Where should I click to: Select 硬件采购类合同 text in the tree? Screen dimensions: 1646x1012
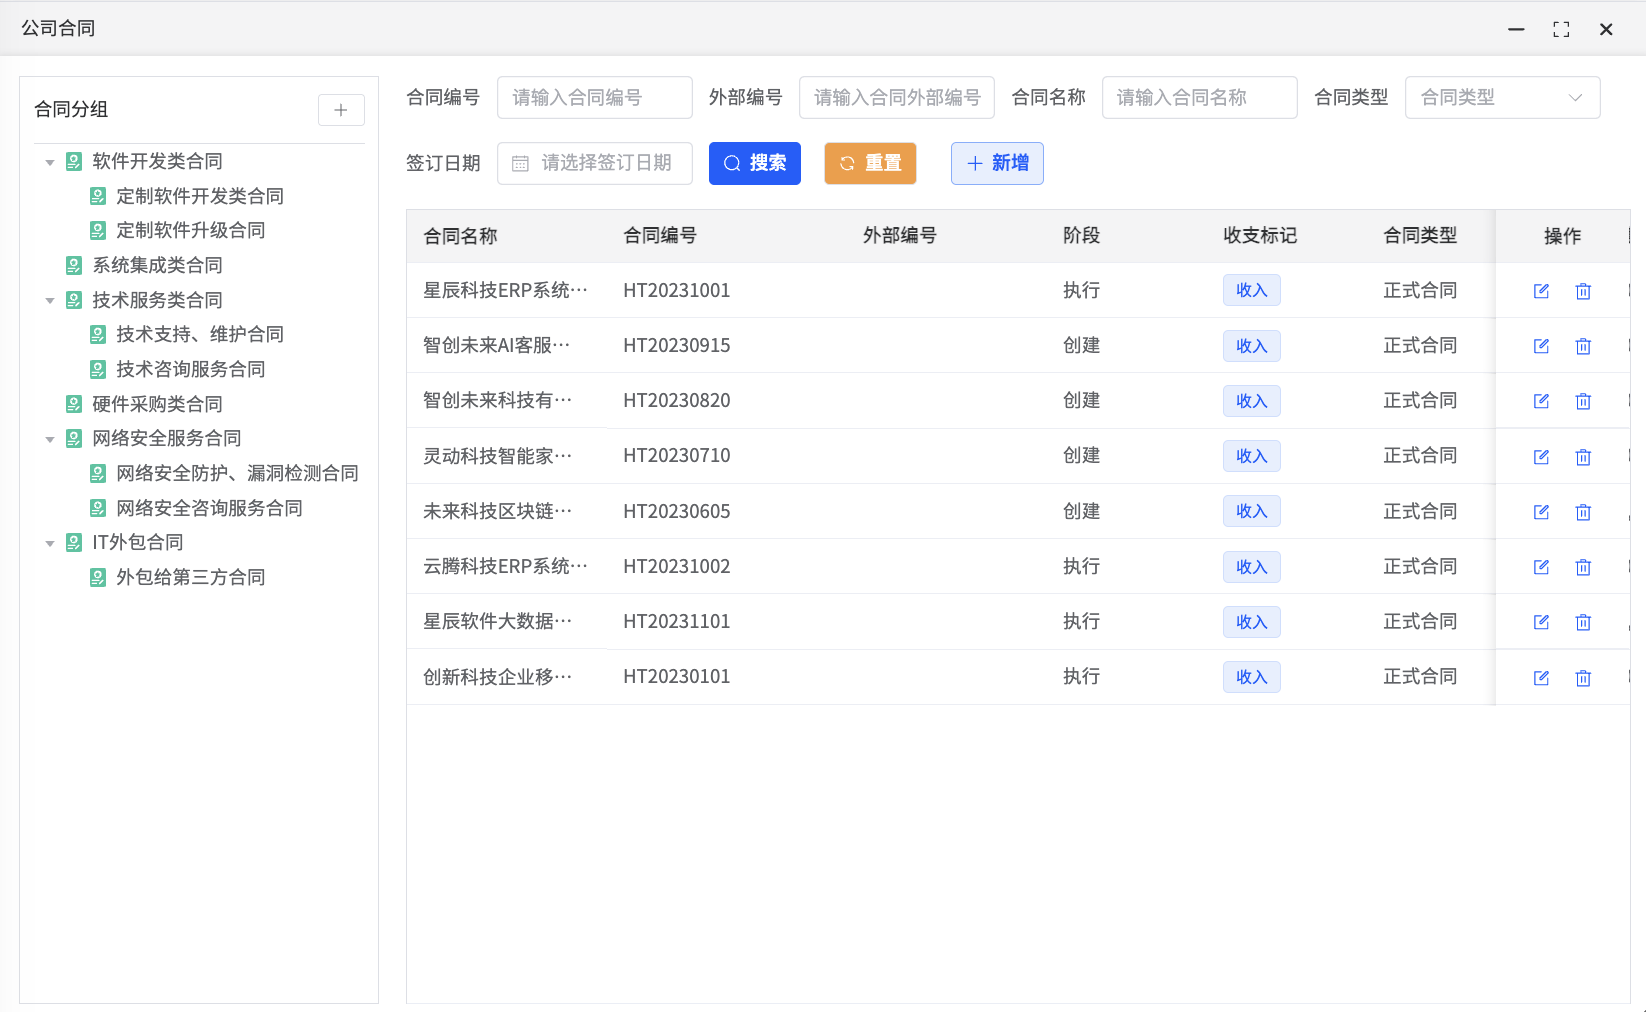157,404
